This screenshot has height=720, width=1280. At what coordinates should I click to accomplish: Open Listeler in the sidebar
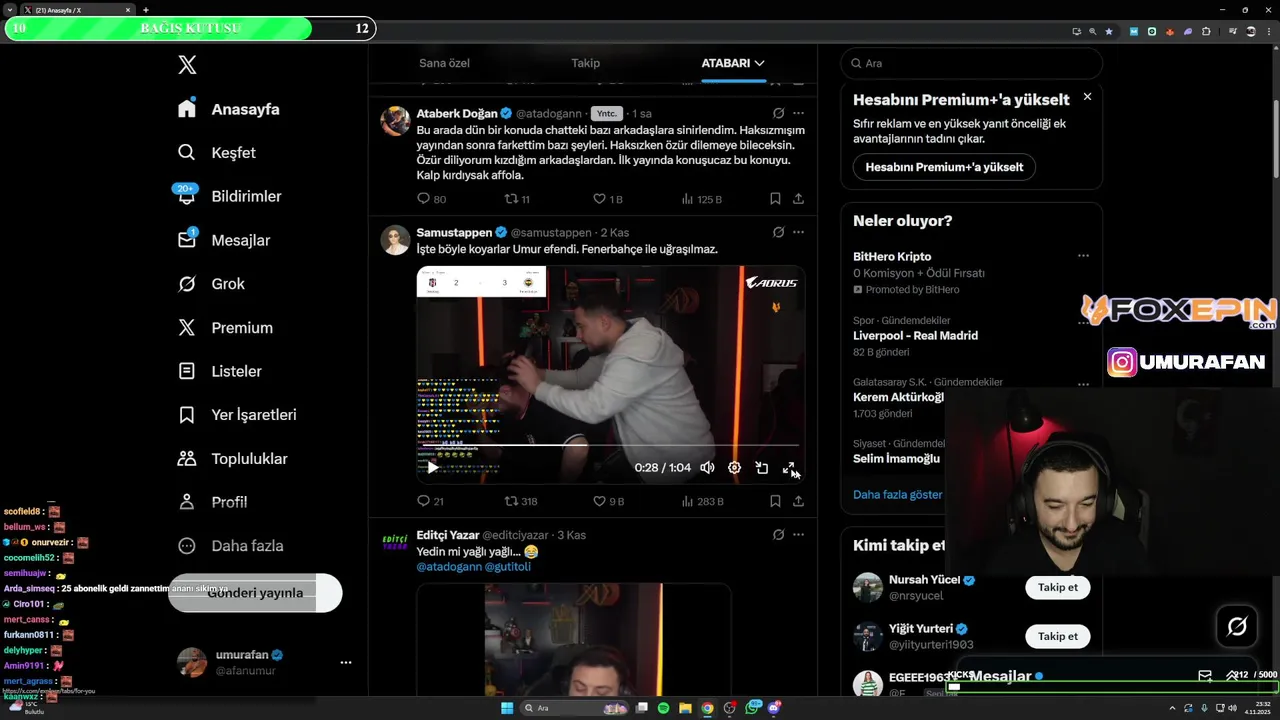(x=220, y=371)
